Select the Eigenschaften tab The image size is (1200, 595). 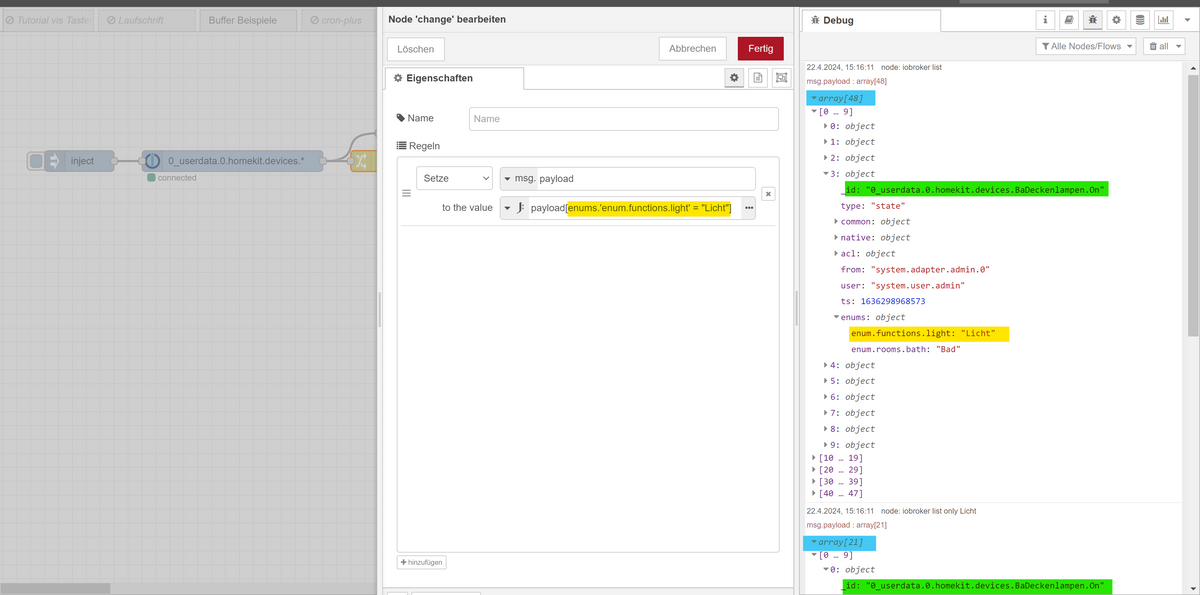(x=454, y=78)
